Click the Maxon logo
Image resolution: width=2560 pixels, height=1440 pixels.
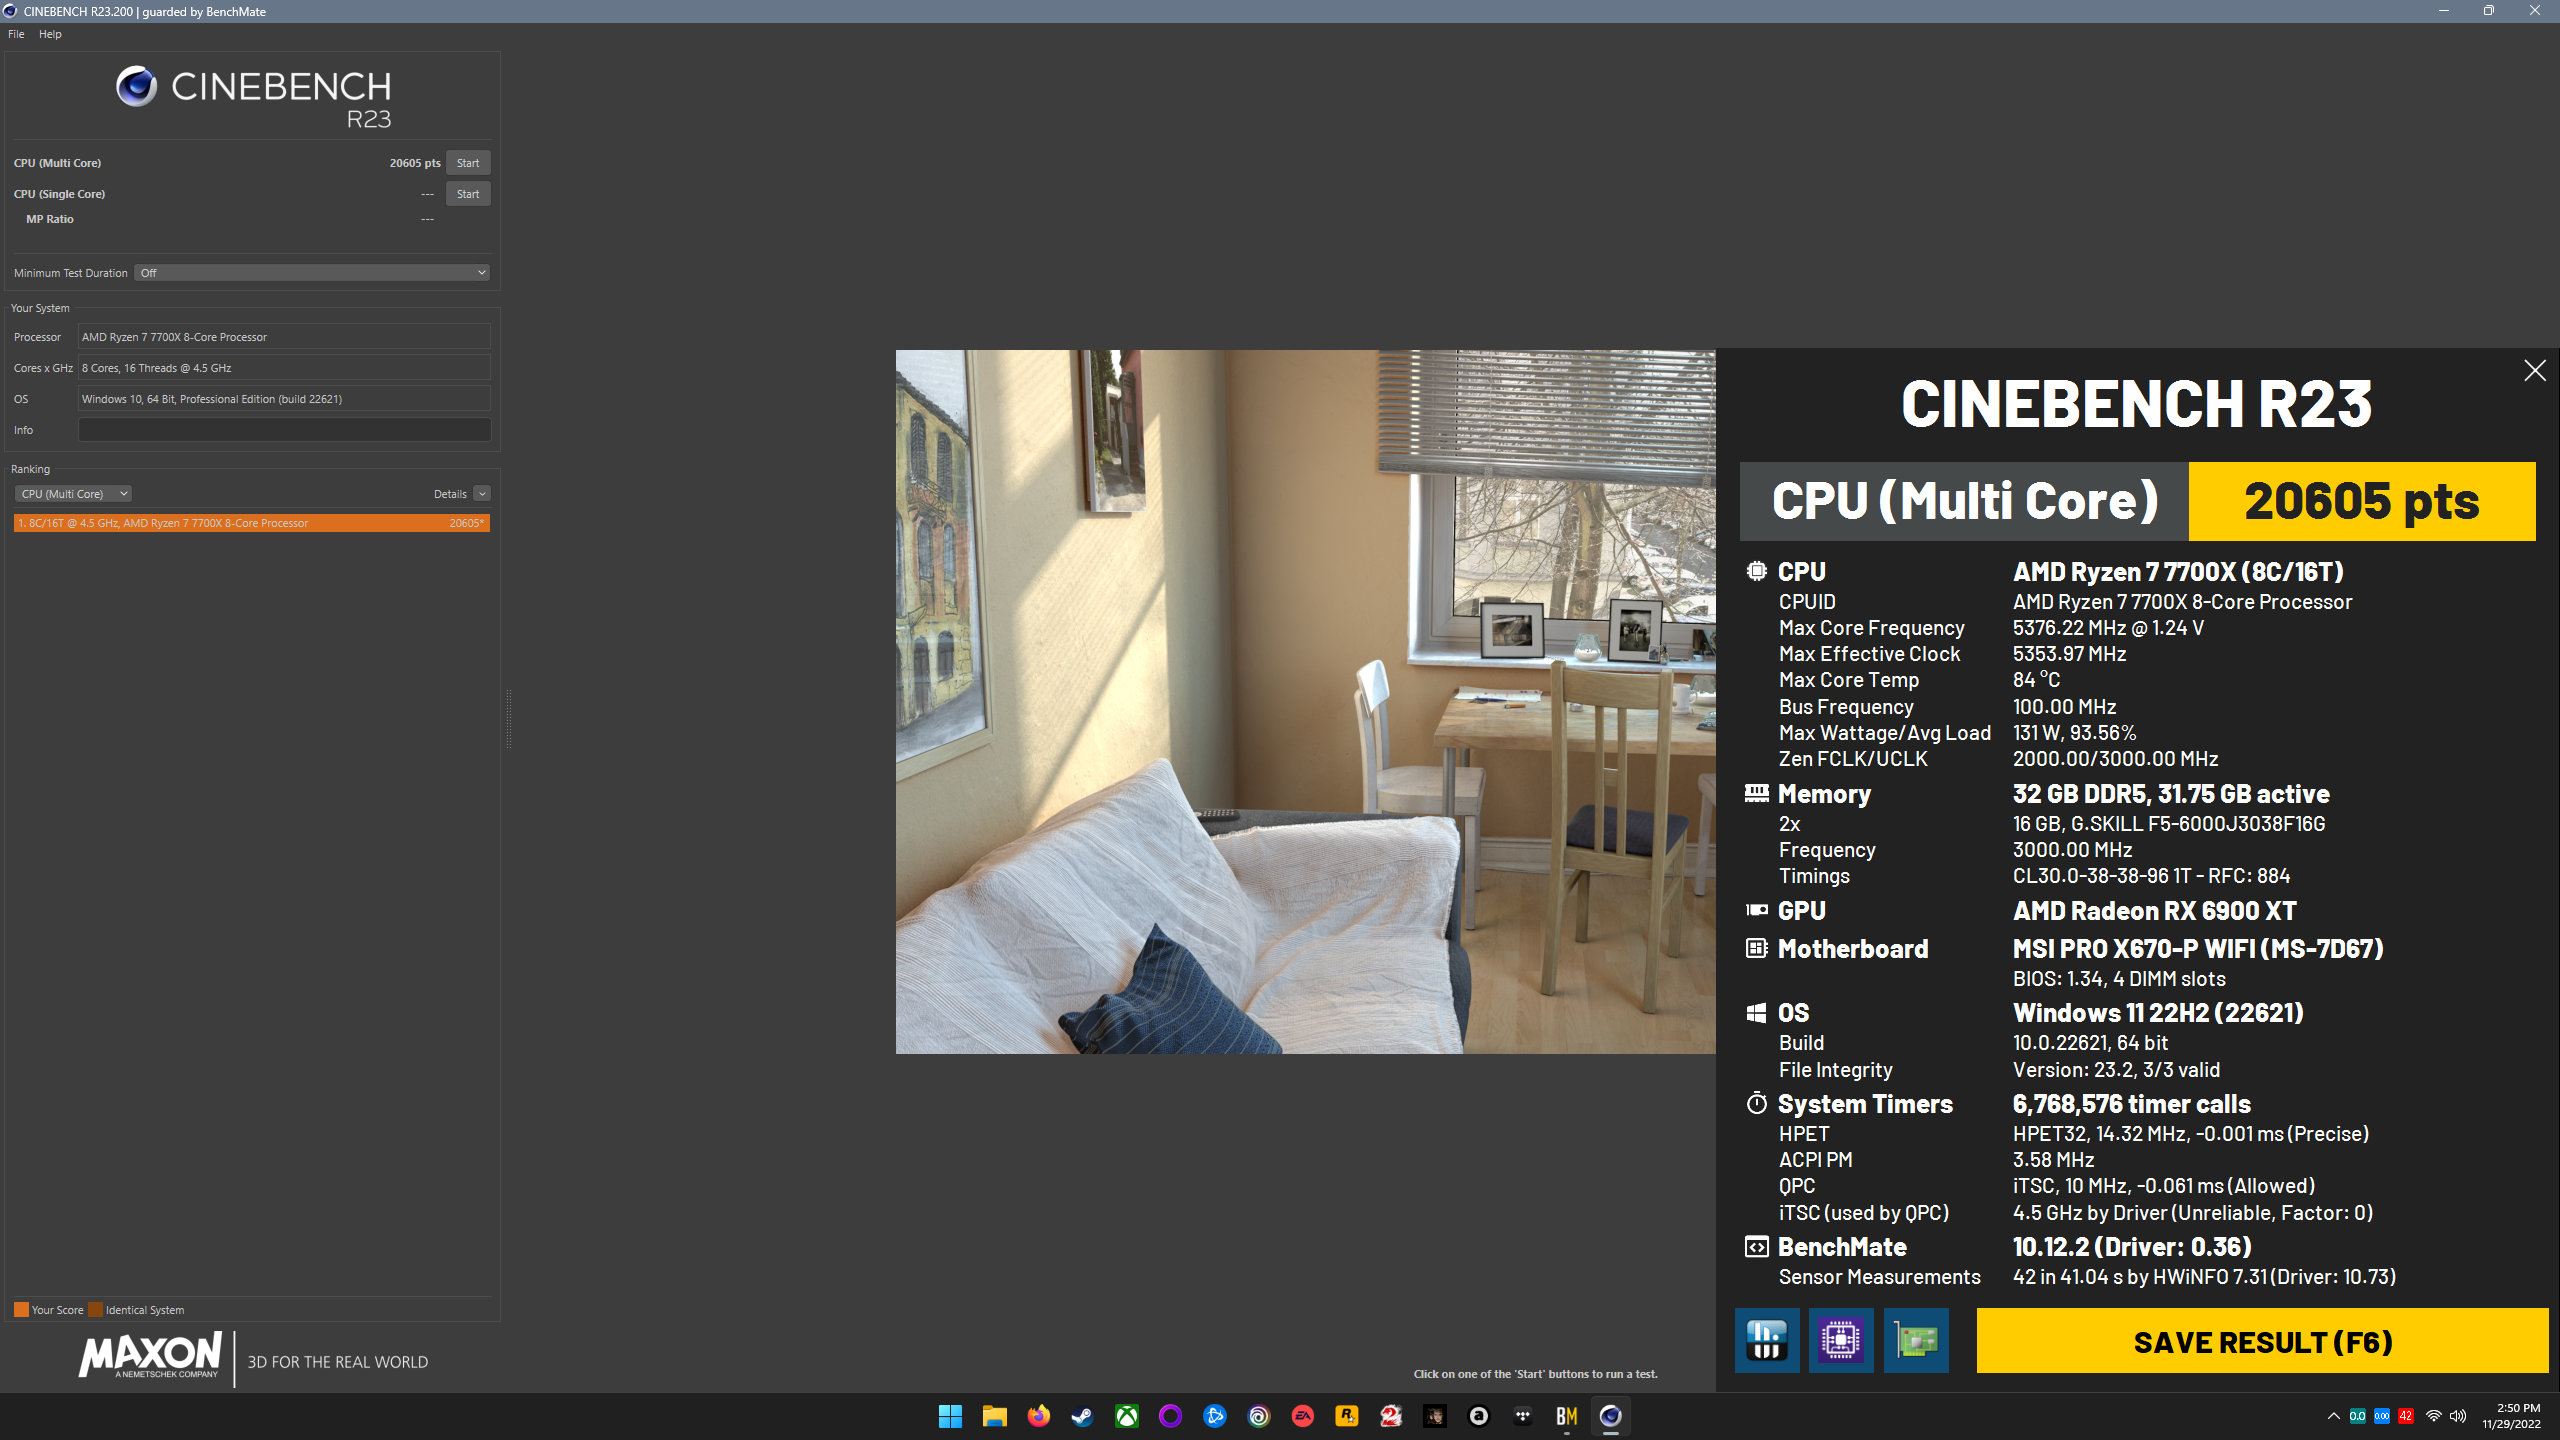[x=150, y=1356]
